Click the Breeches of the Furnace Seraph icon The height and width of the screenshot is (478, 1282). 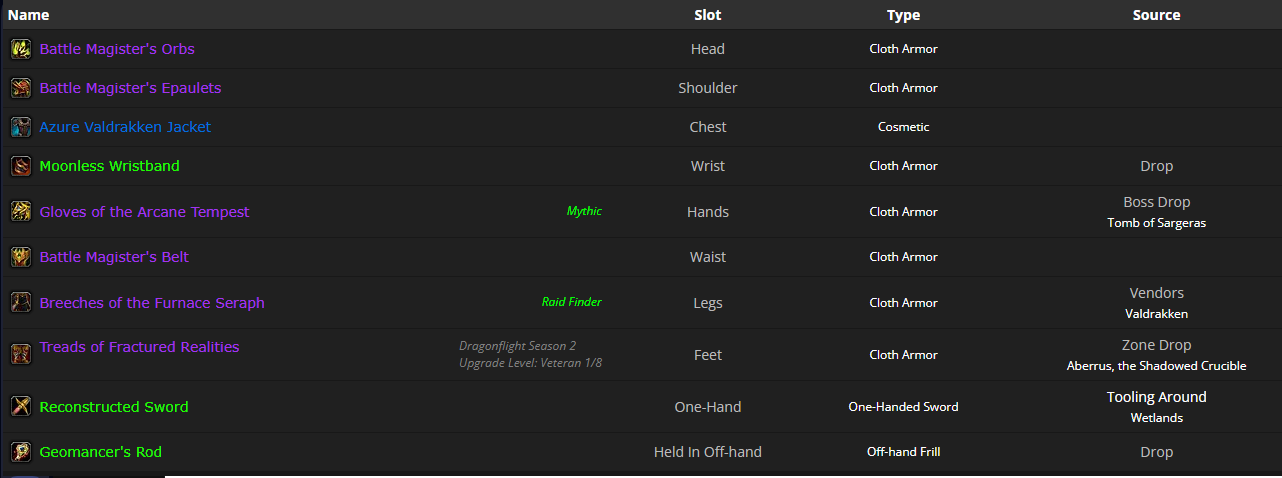point(20,303)
